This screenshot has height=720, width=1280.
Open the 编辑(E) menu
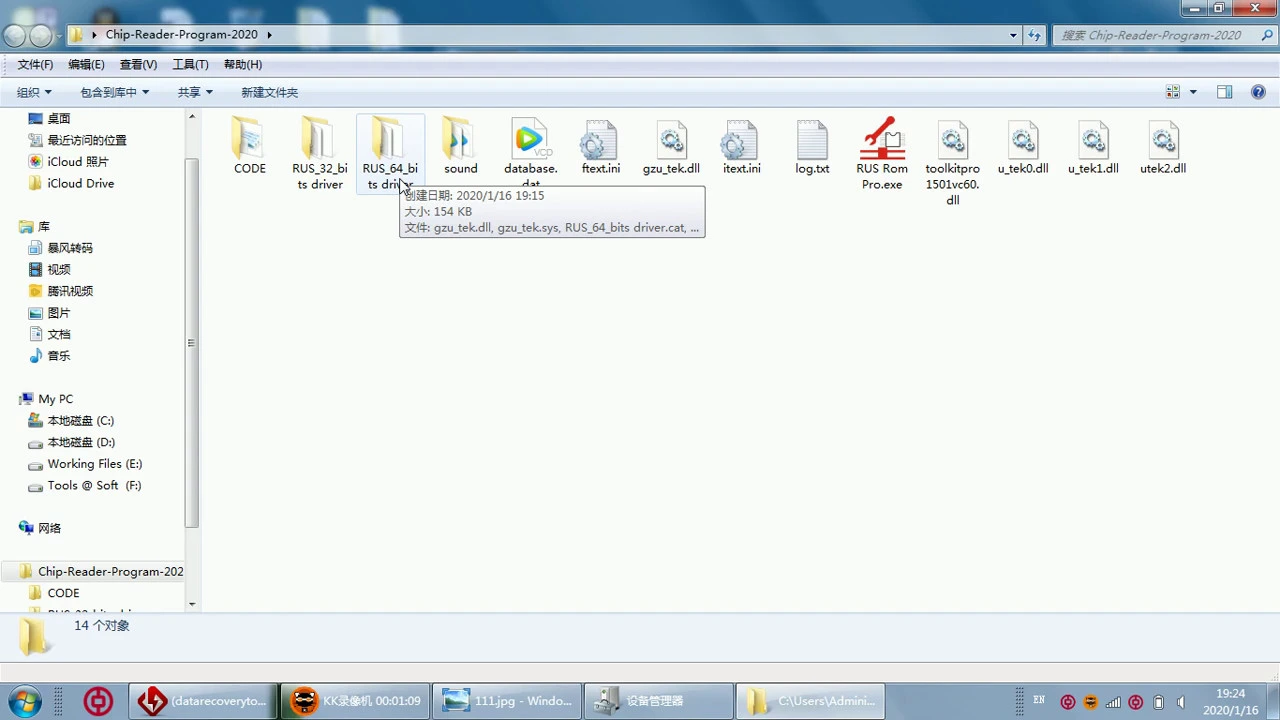point(86,64)
